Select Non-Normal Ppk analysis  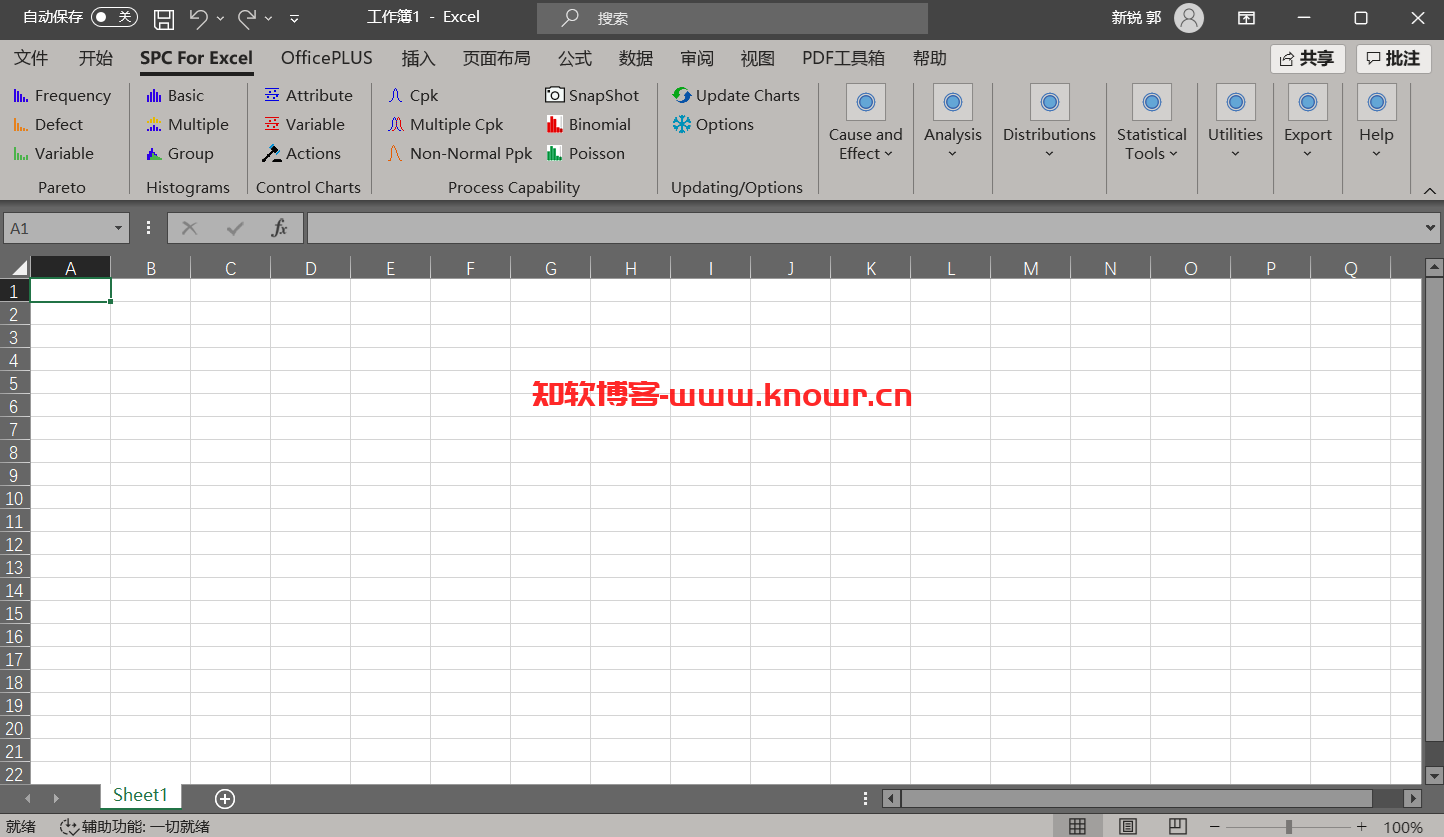point(459,153)
